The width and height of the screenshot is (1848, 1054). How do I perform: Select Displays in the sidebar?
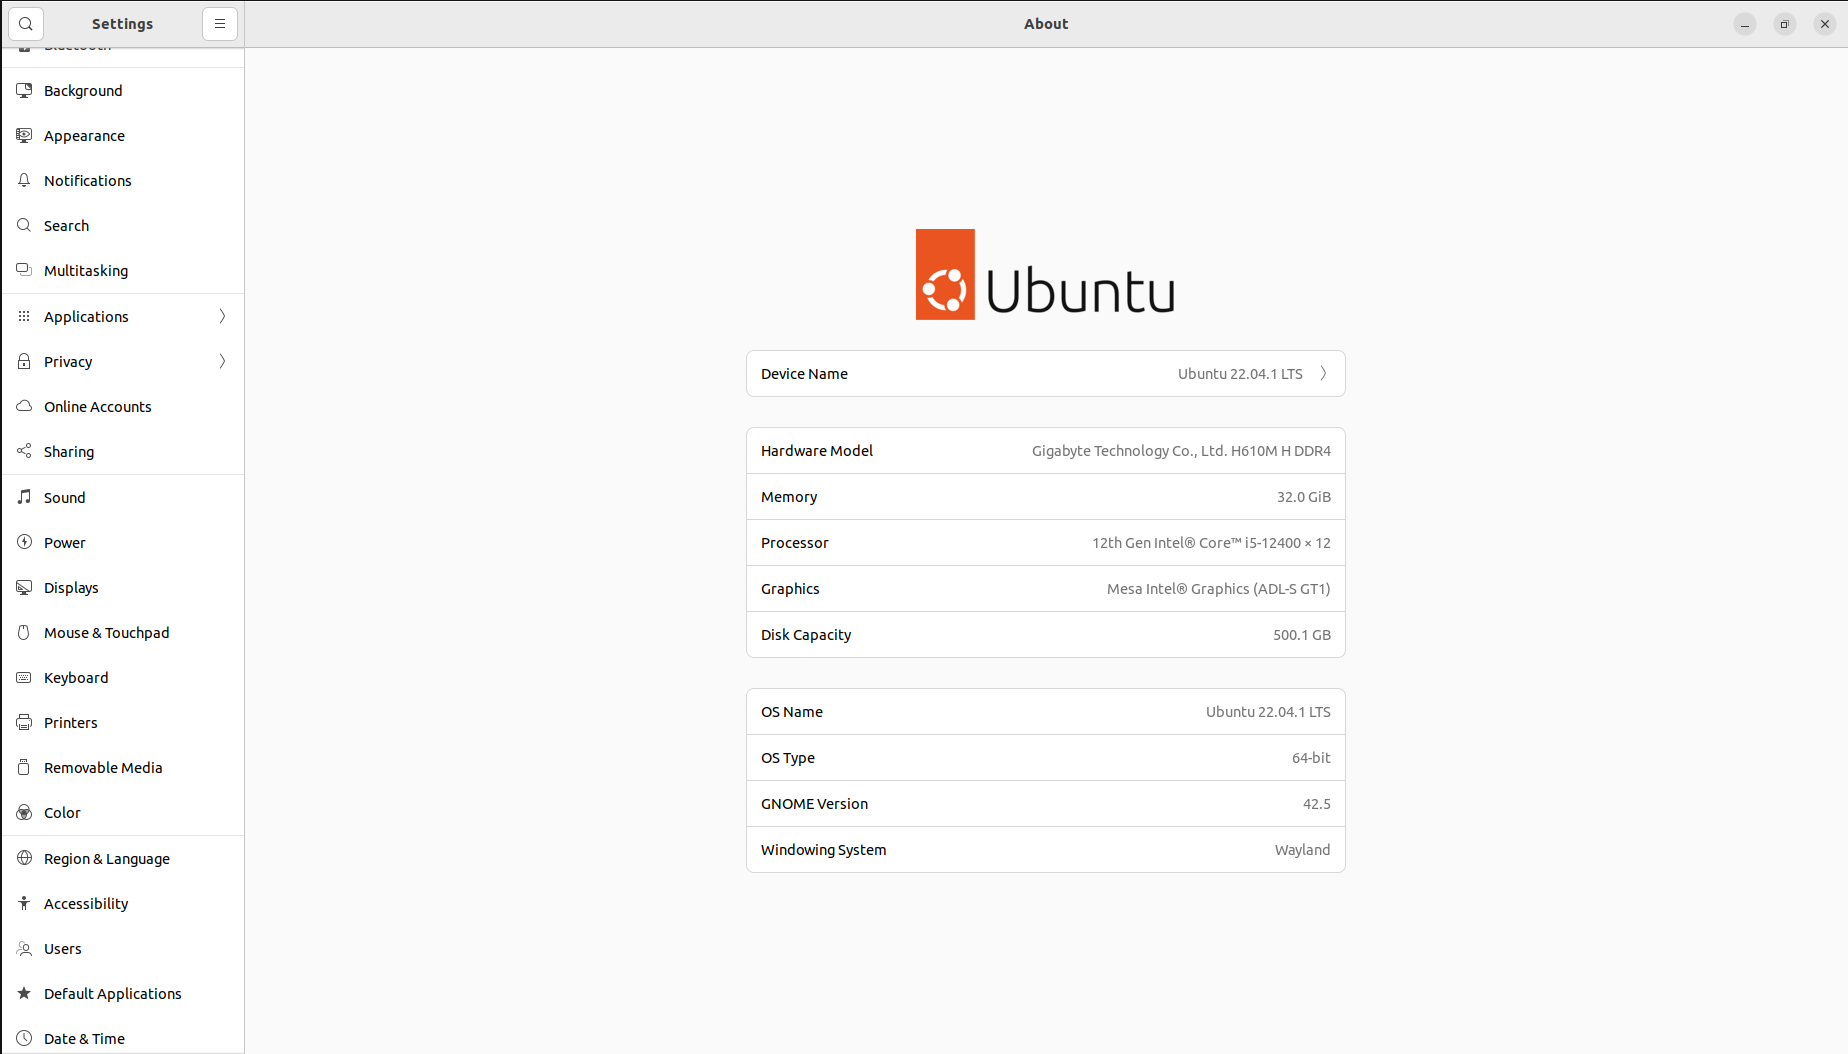(x=71, y=588)
